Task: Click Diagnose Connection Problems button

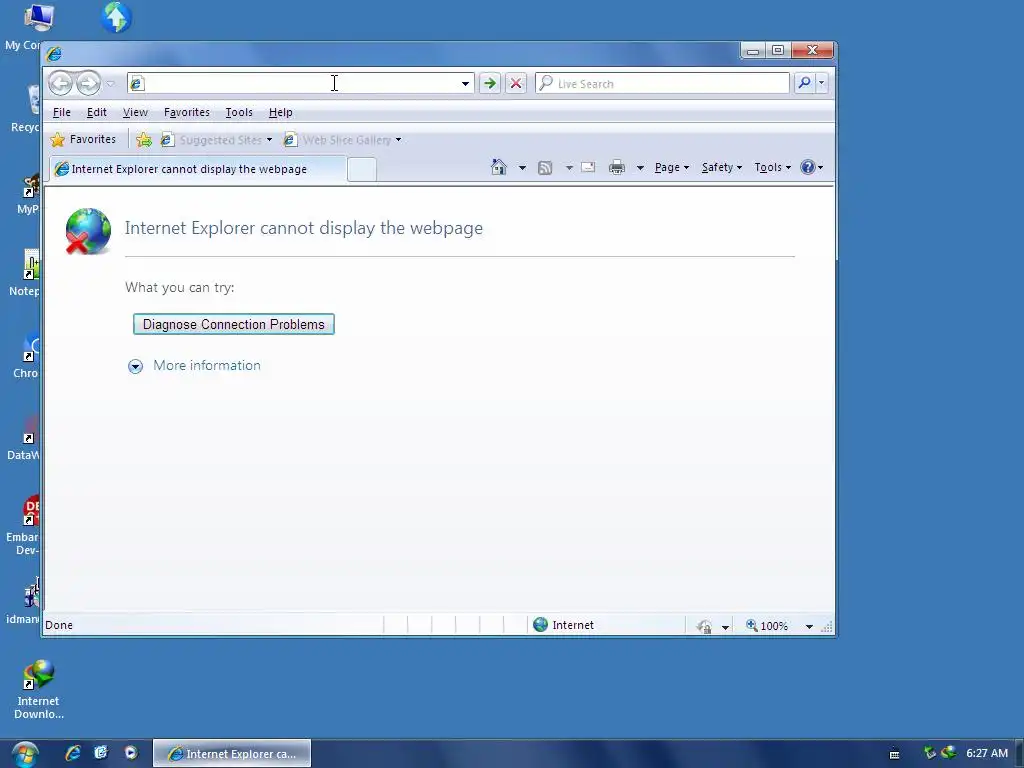Action: coord(234,324)
